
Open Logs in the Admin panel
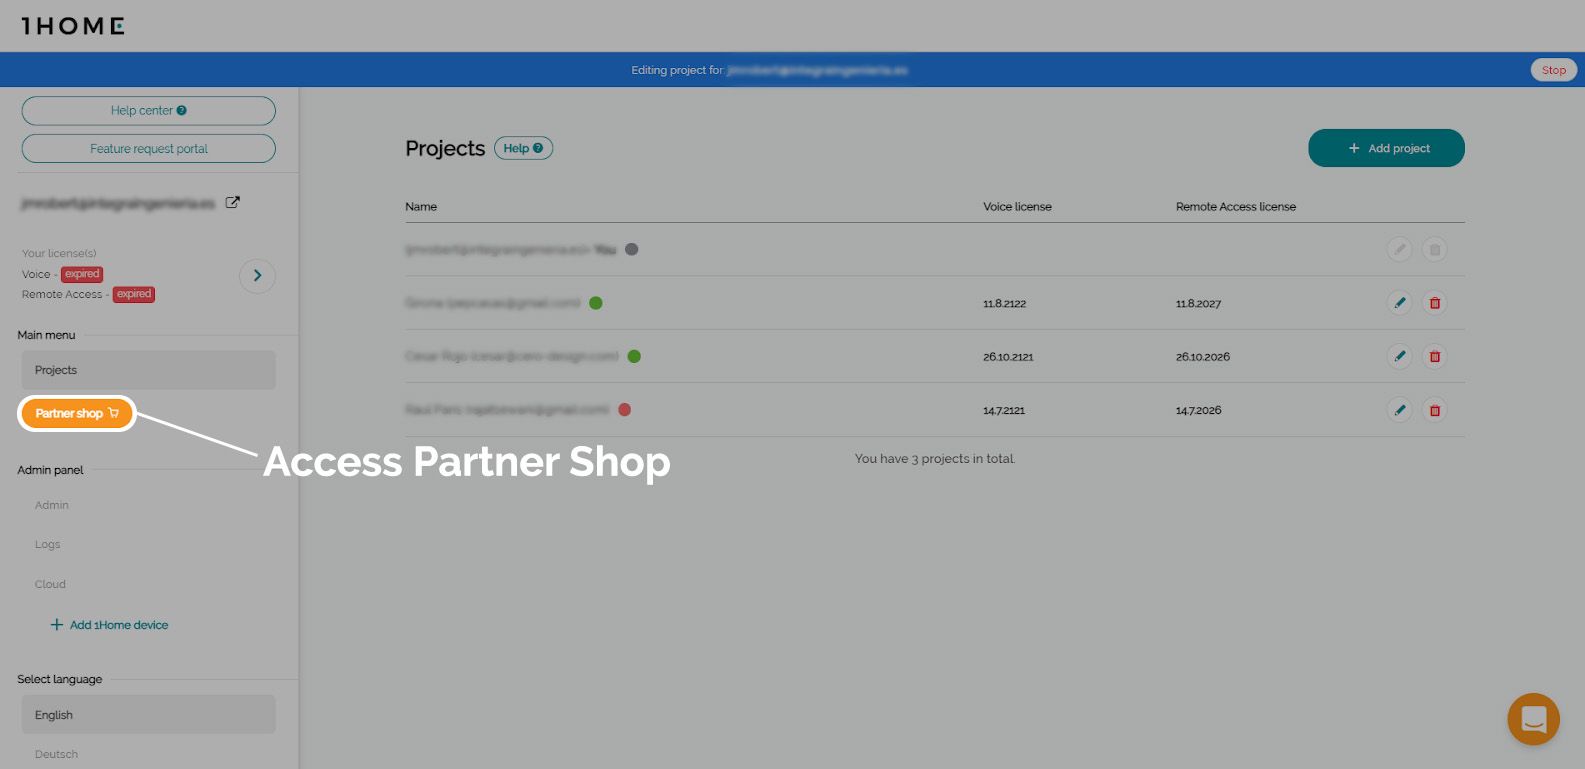click(48, 545)
